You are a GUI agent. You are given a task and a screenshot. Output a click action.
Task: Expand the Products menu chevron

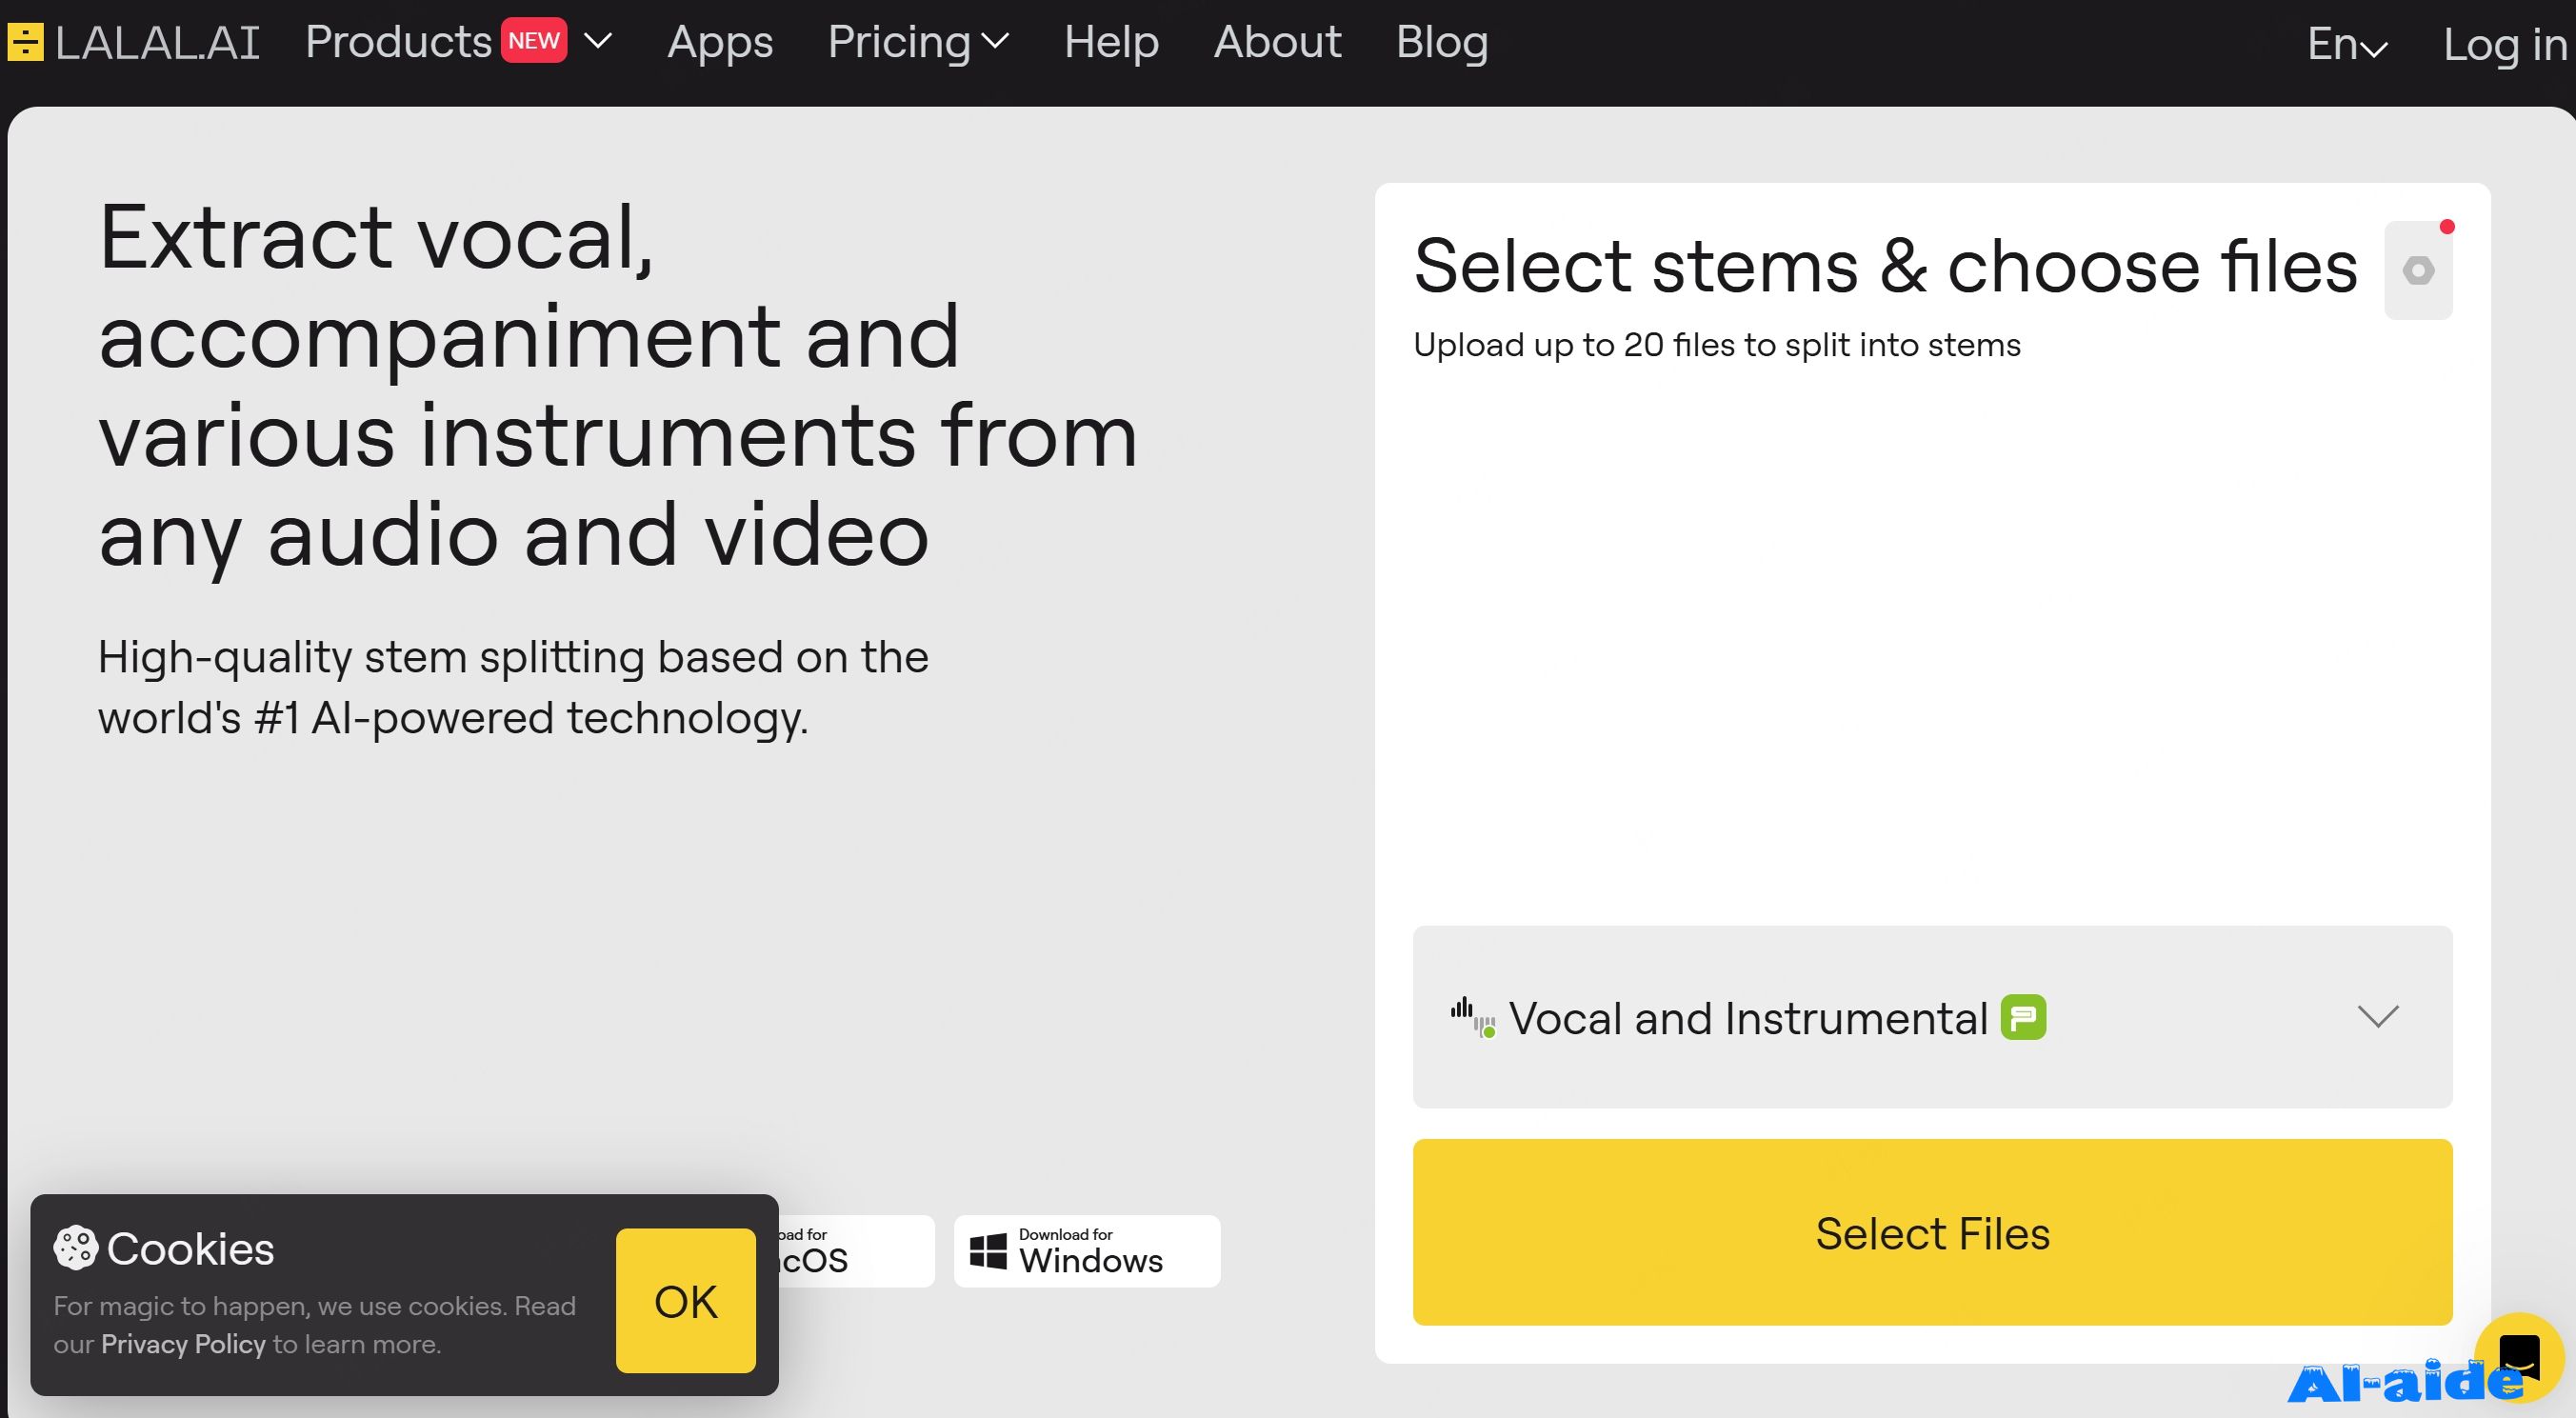click(x=597, y=41)
